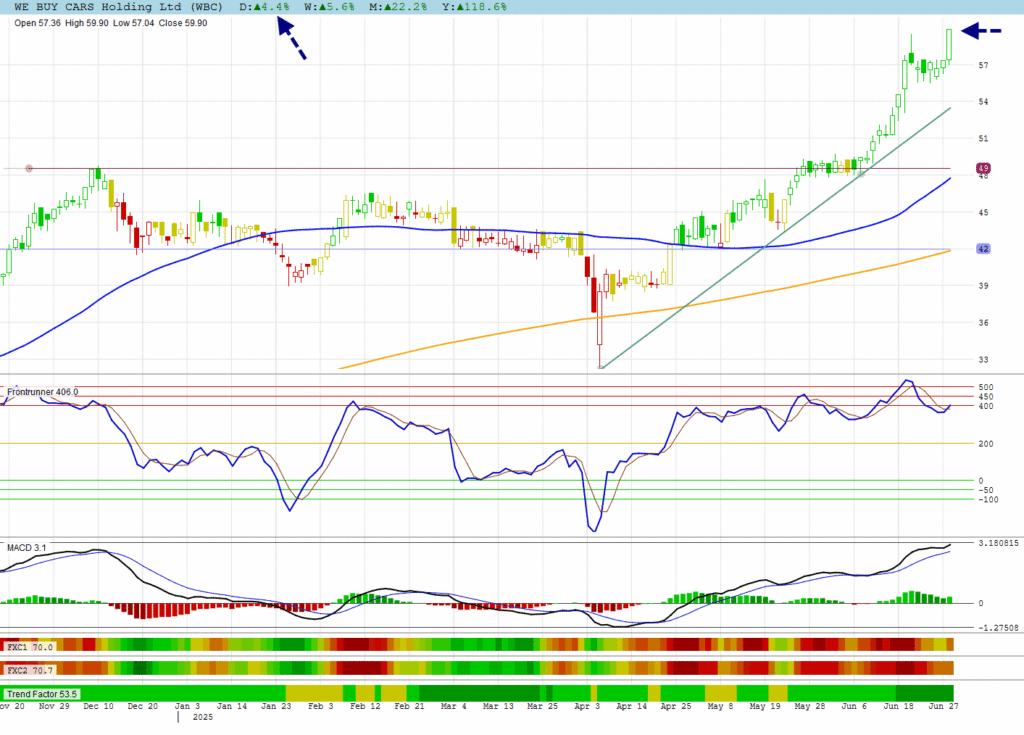The image size is (1024, 735).
Task: Click the Jan 23 date label
Action: (276, 706)
